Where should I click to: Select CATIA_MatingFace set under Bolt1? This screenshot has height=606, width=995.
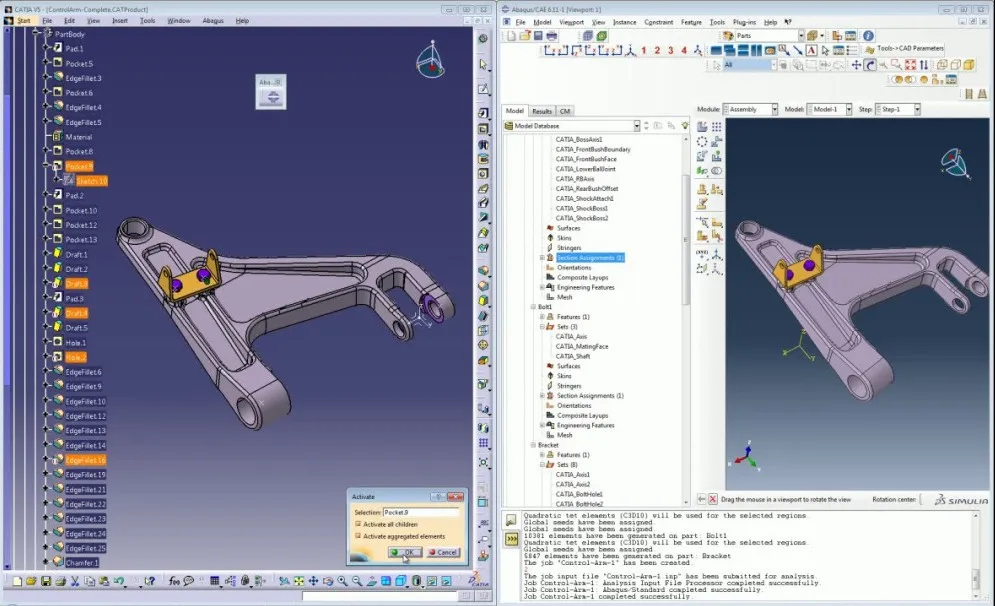(x=582, y=346)
